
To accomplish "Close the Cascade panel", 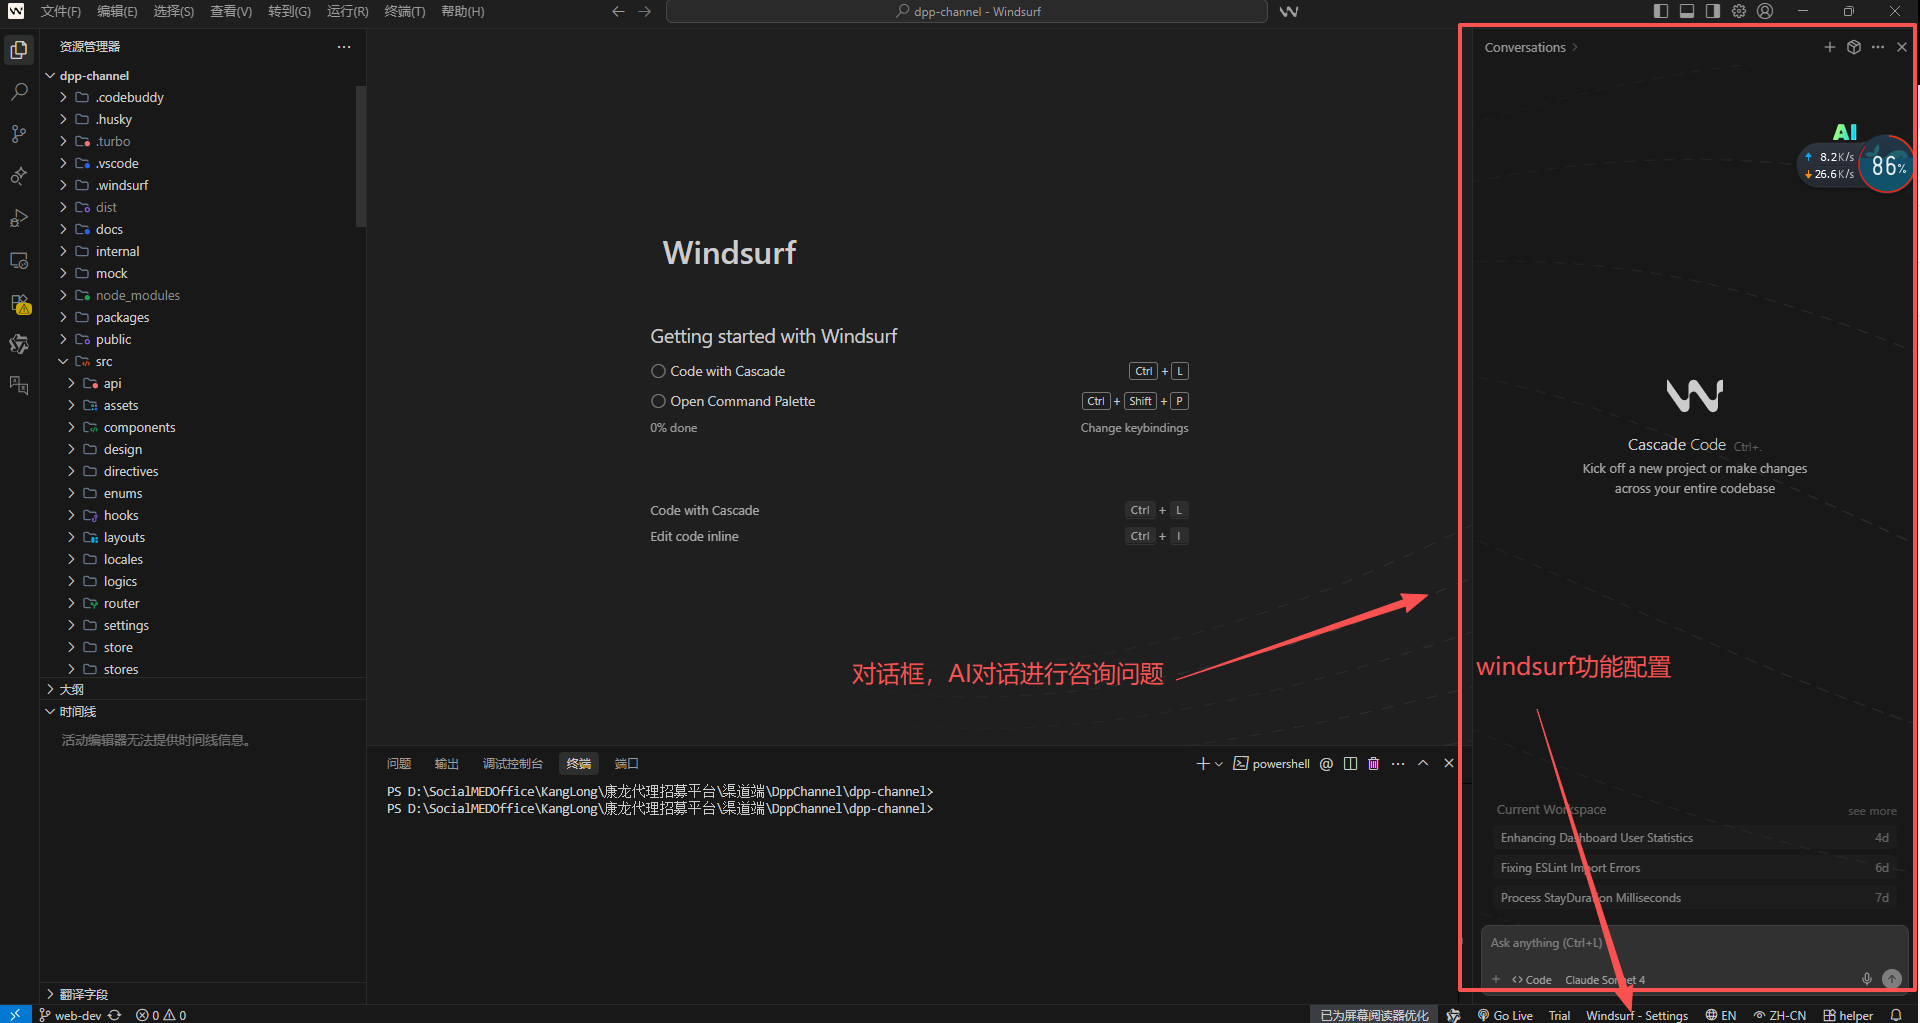I will (x=1902, y=47).
